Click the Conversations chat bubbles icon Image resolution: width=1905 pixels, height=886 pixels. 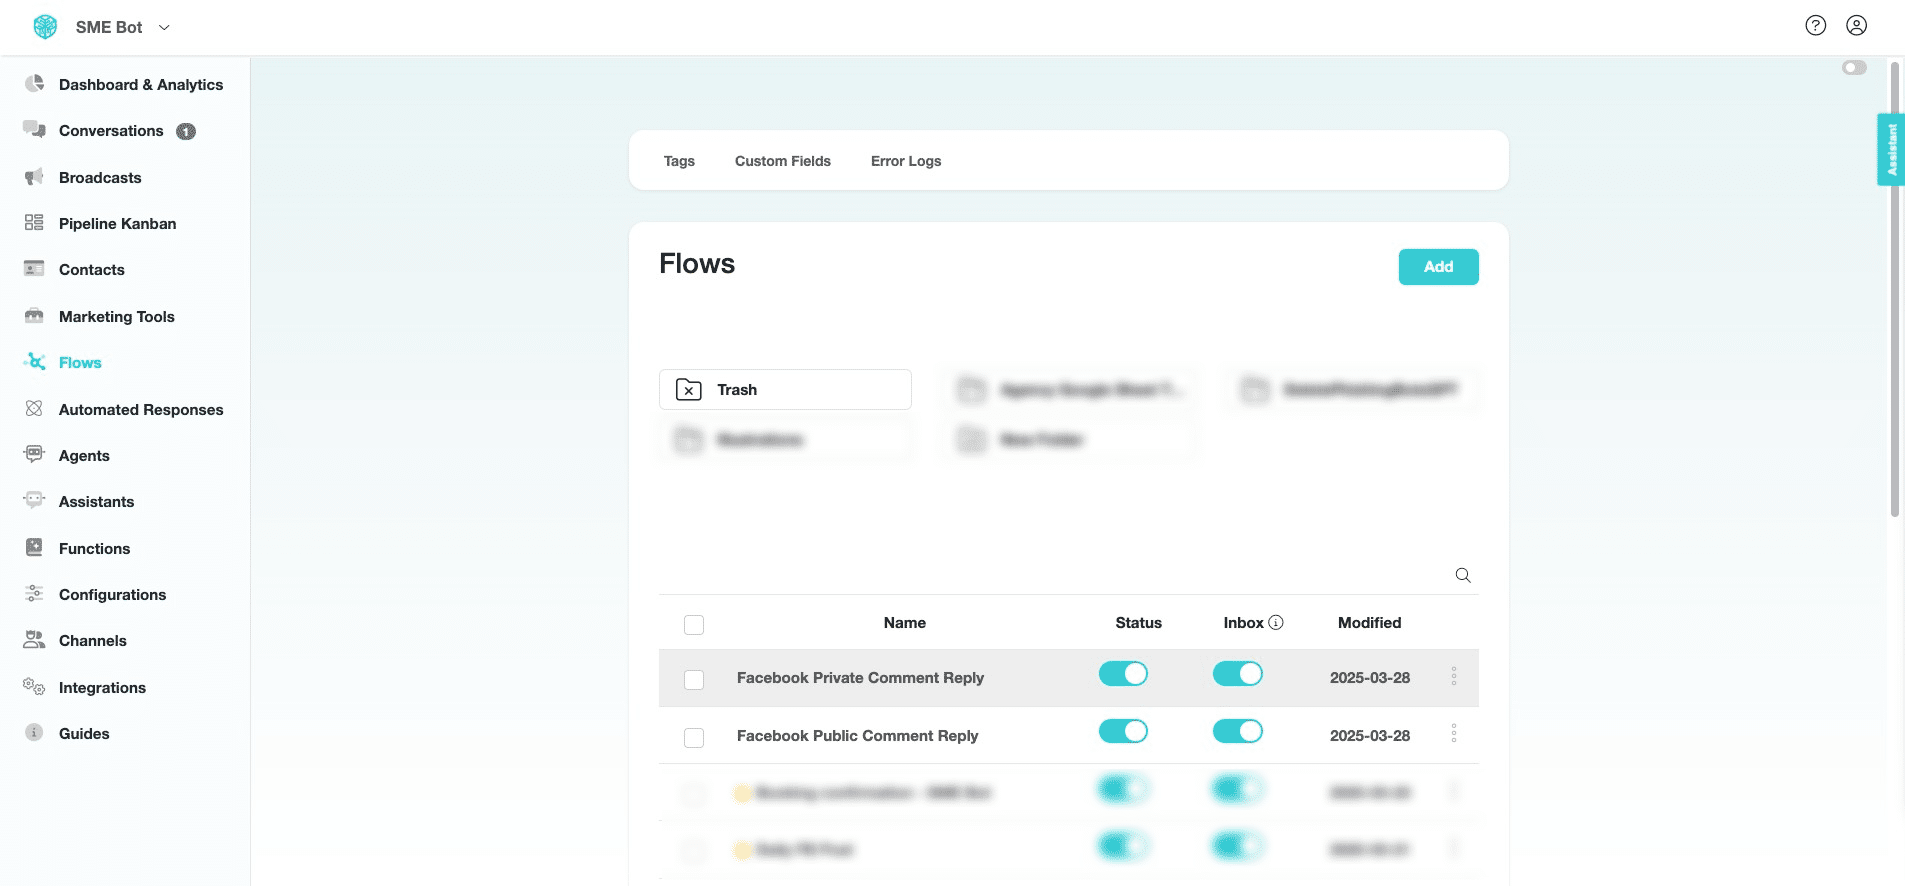click(x=35, y=129)
